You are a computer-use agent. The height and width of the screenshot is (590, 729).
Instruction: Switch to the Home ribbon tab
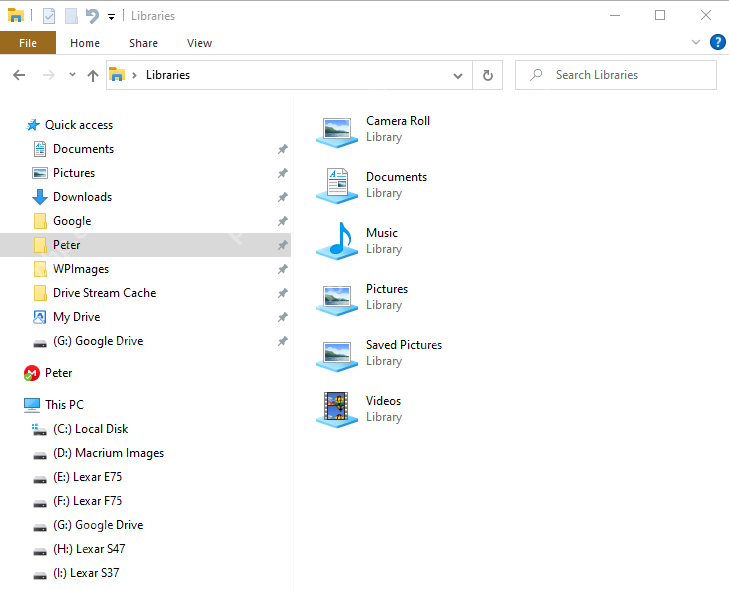coord(85,43)
